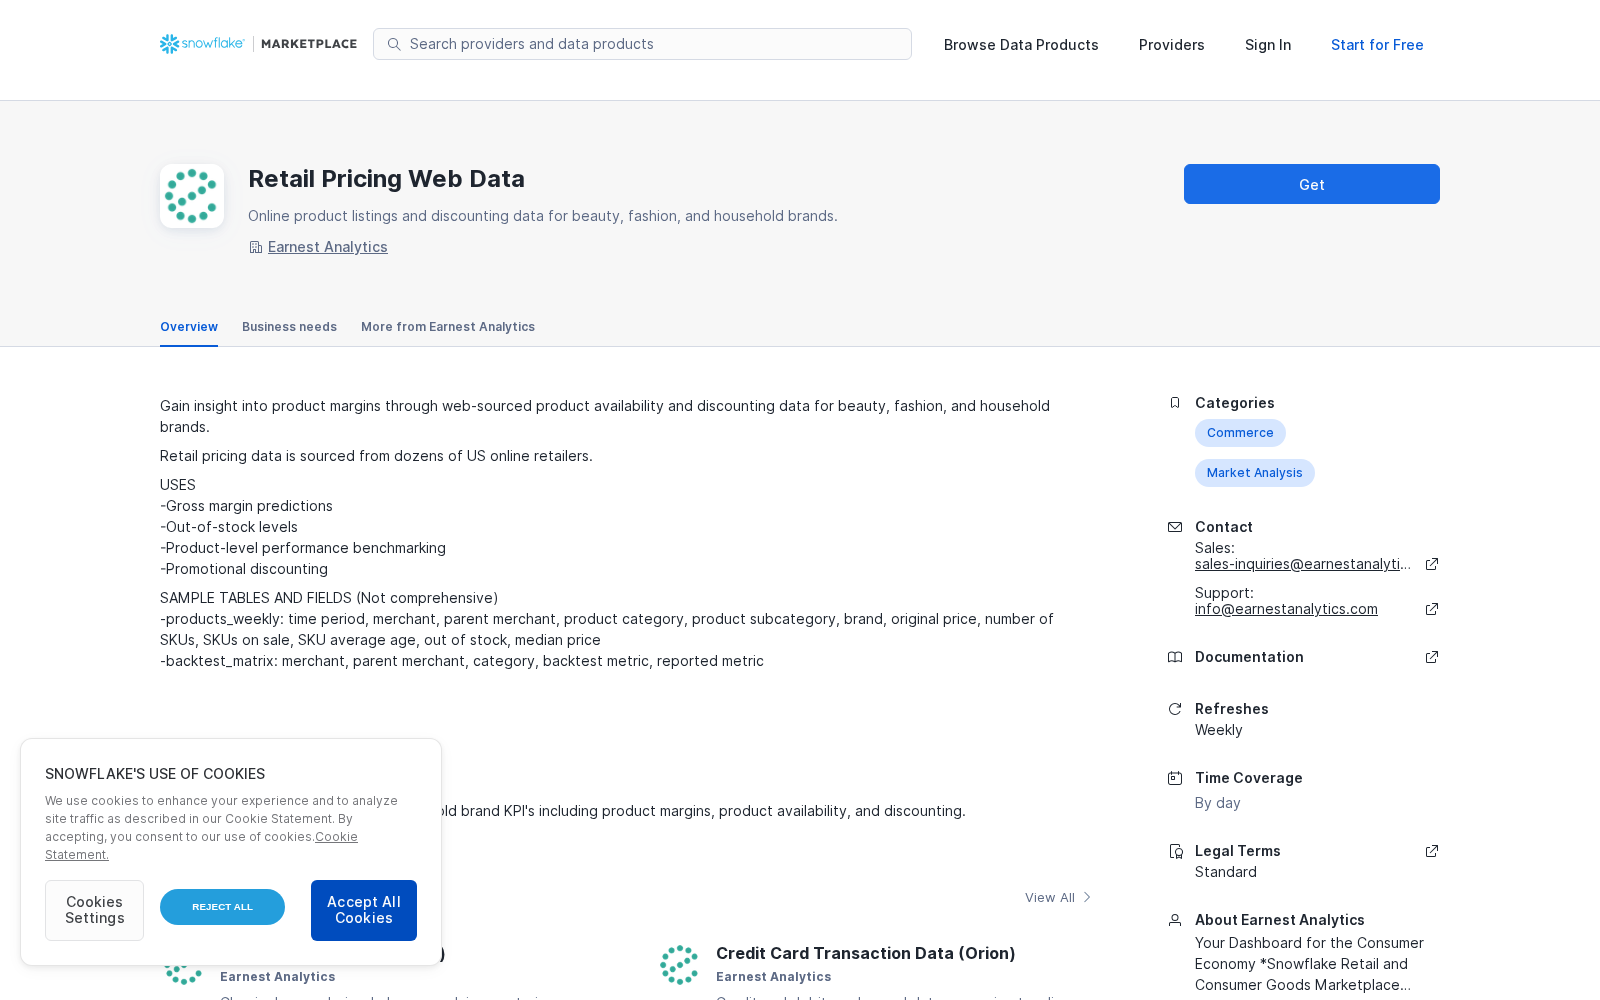Image resolution: width=1600 pixels, height=1000 pixels.
Task: Click the sales-inquiries email link
Action: coord(1303,564)
